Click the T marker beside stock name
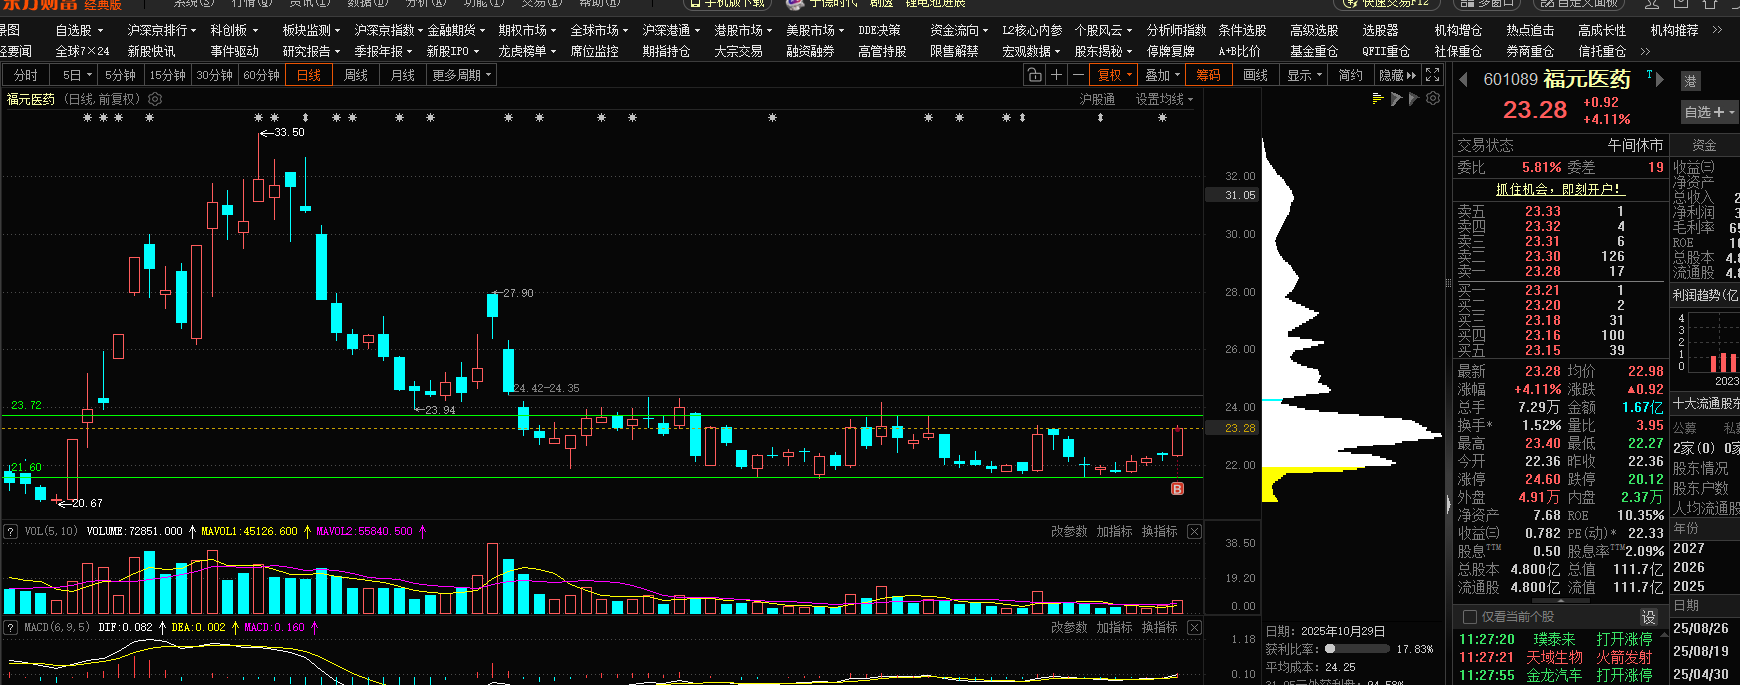The height and width of the screenshot is (685, 1740). (1649, 75)
